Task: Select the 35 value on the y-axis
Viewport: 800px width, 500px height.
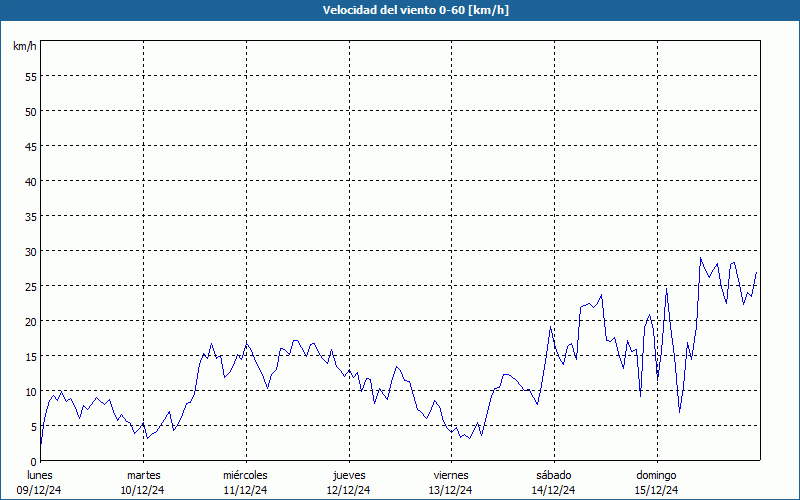Action: (31, 216)
